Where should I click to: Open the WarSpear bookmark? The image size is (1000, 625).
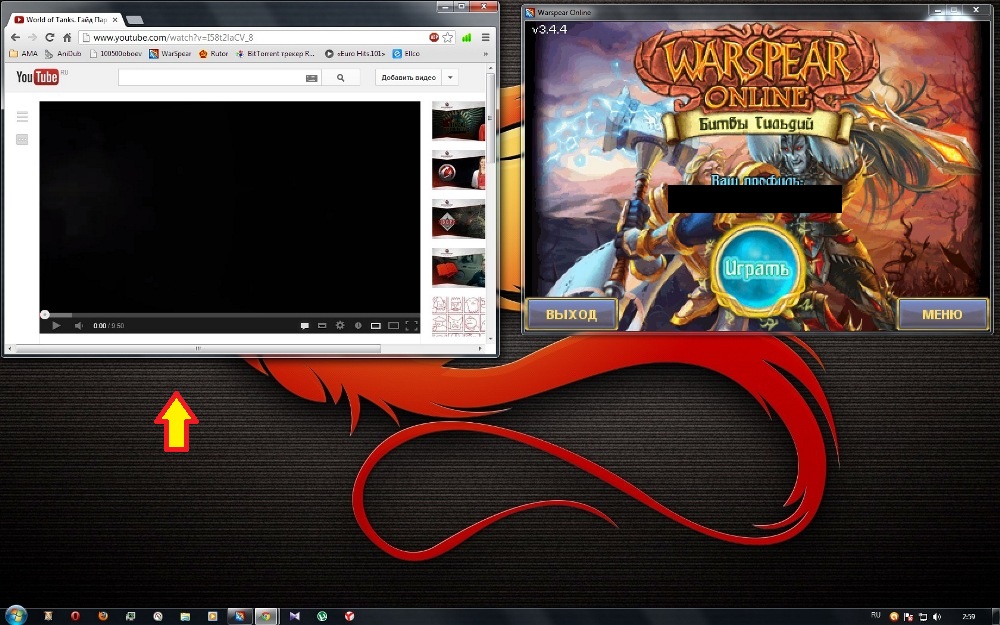click(170, 54)
